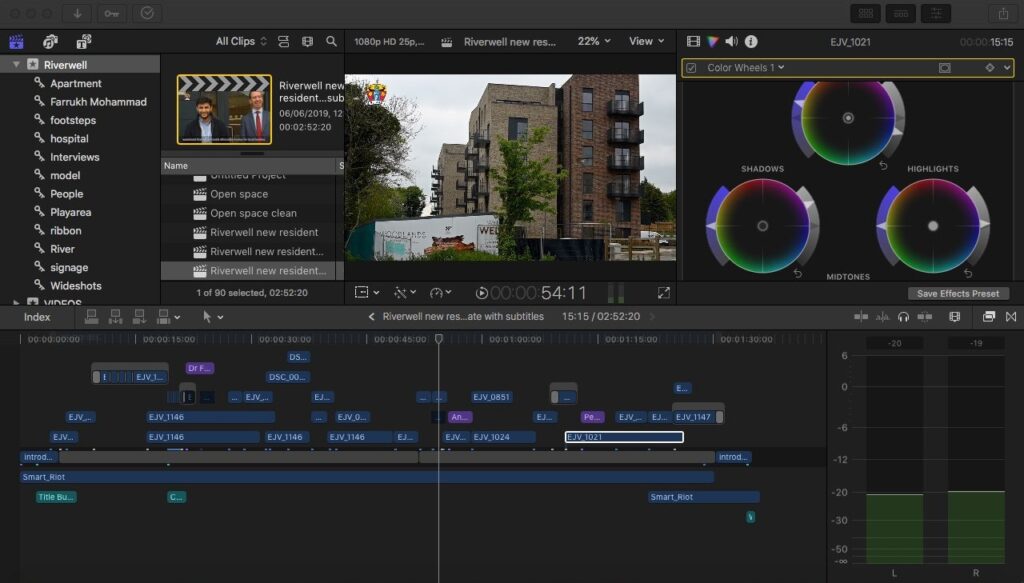Image resolution: width=1024 pixels, height=583 pixels.
Task: Select the Riverwell project thumbnail in browser
Action: tap(224, 109)
